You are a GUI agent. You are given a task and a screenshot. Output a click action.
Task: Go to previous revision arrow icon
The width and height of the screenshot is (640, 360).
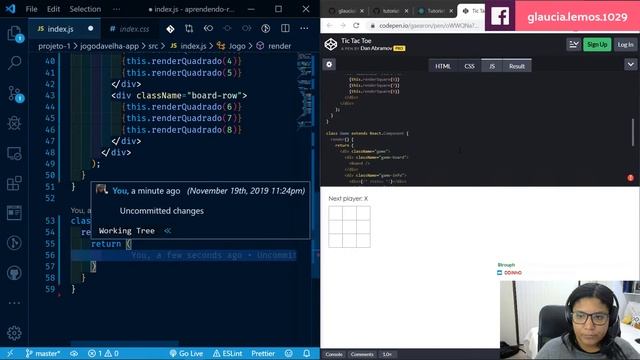coord(208,29)
